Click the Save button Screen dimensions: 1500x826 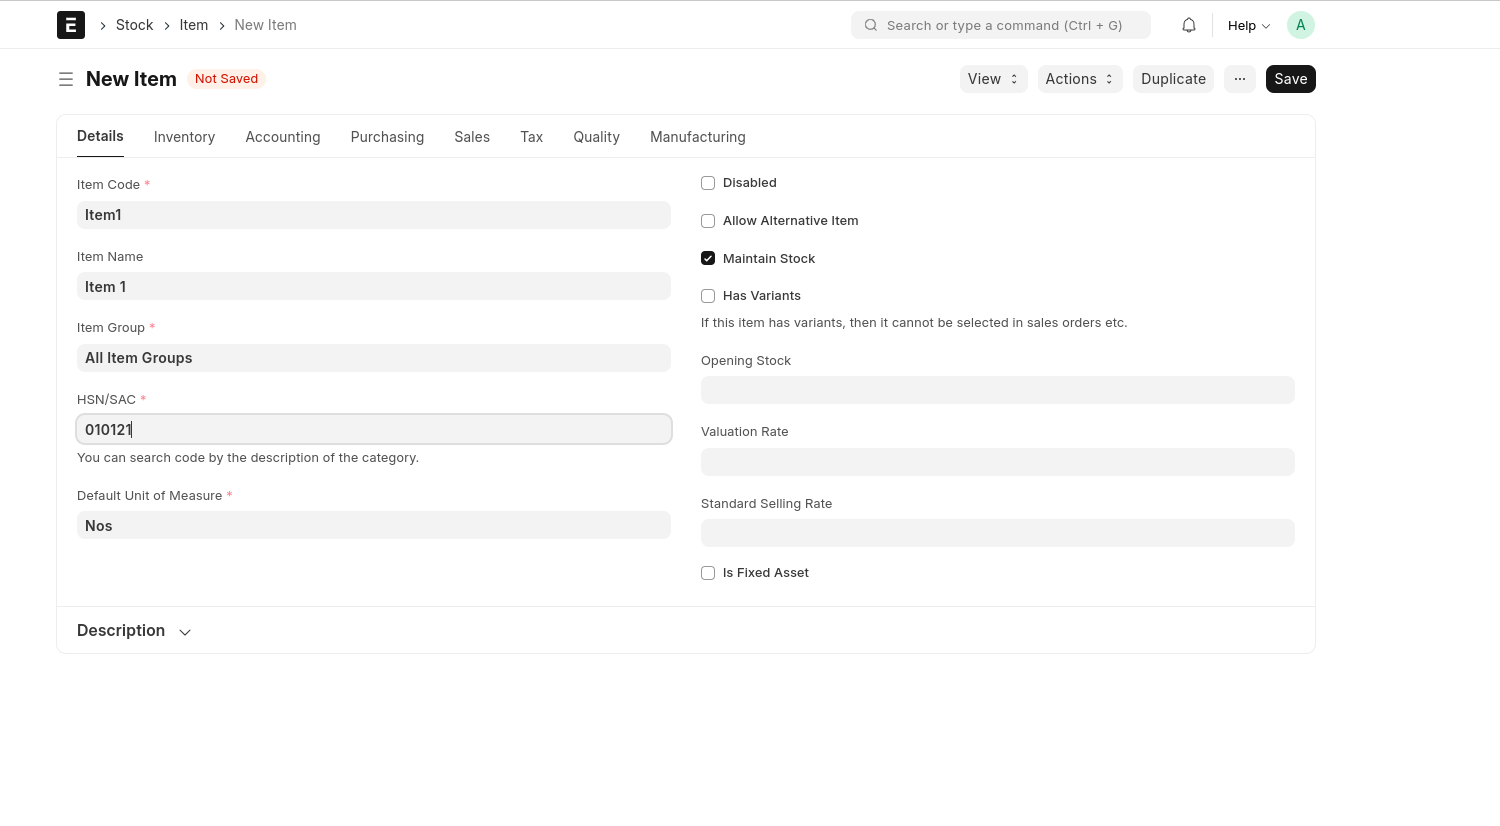coord(1290,79)
